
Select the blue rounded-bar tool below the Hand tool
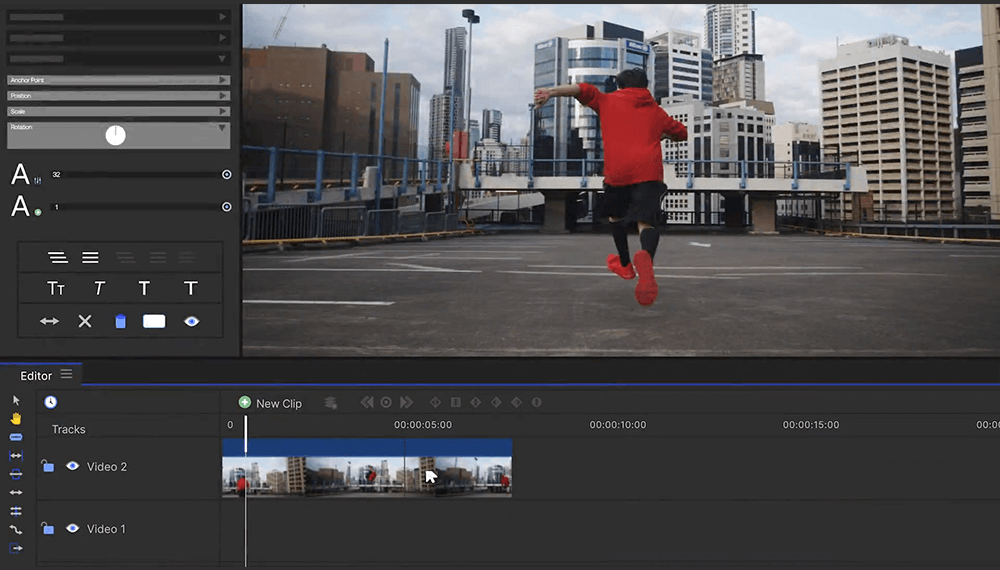[16, 437]
